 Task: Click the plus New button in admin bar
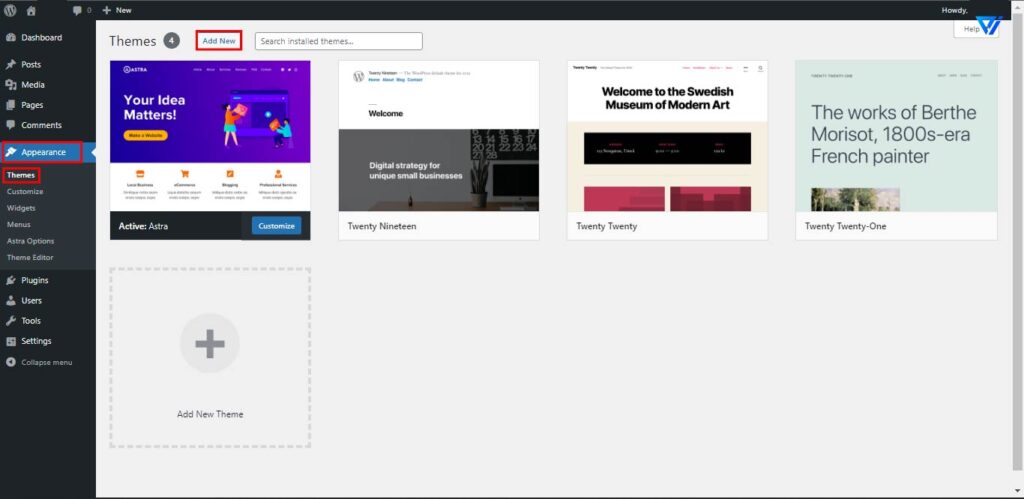[117, 10]
